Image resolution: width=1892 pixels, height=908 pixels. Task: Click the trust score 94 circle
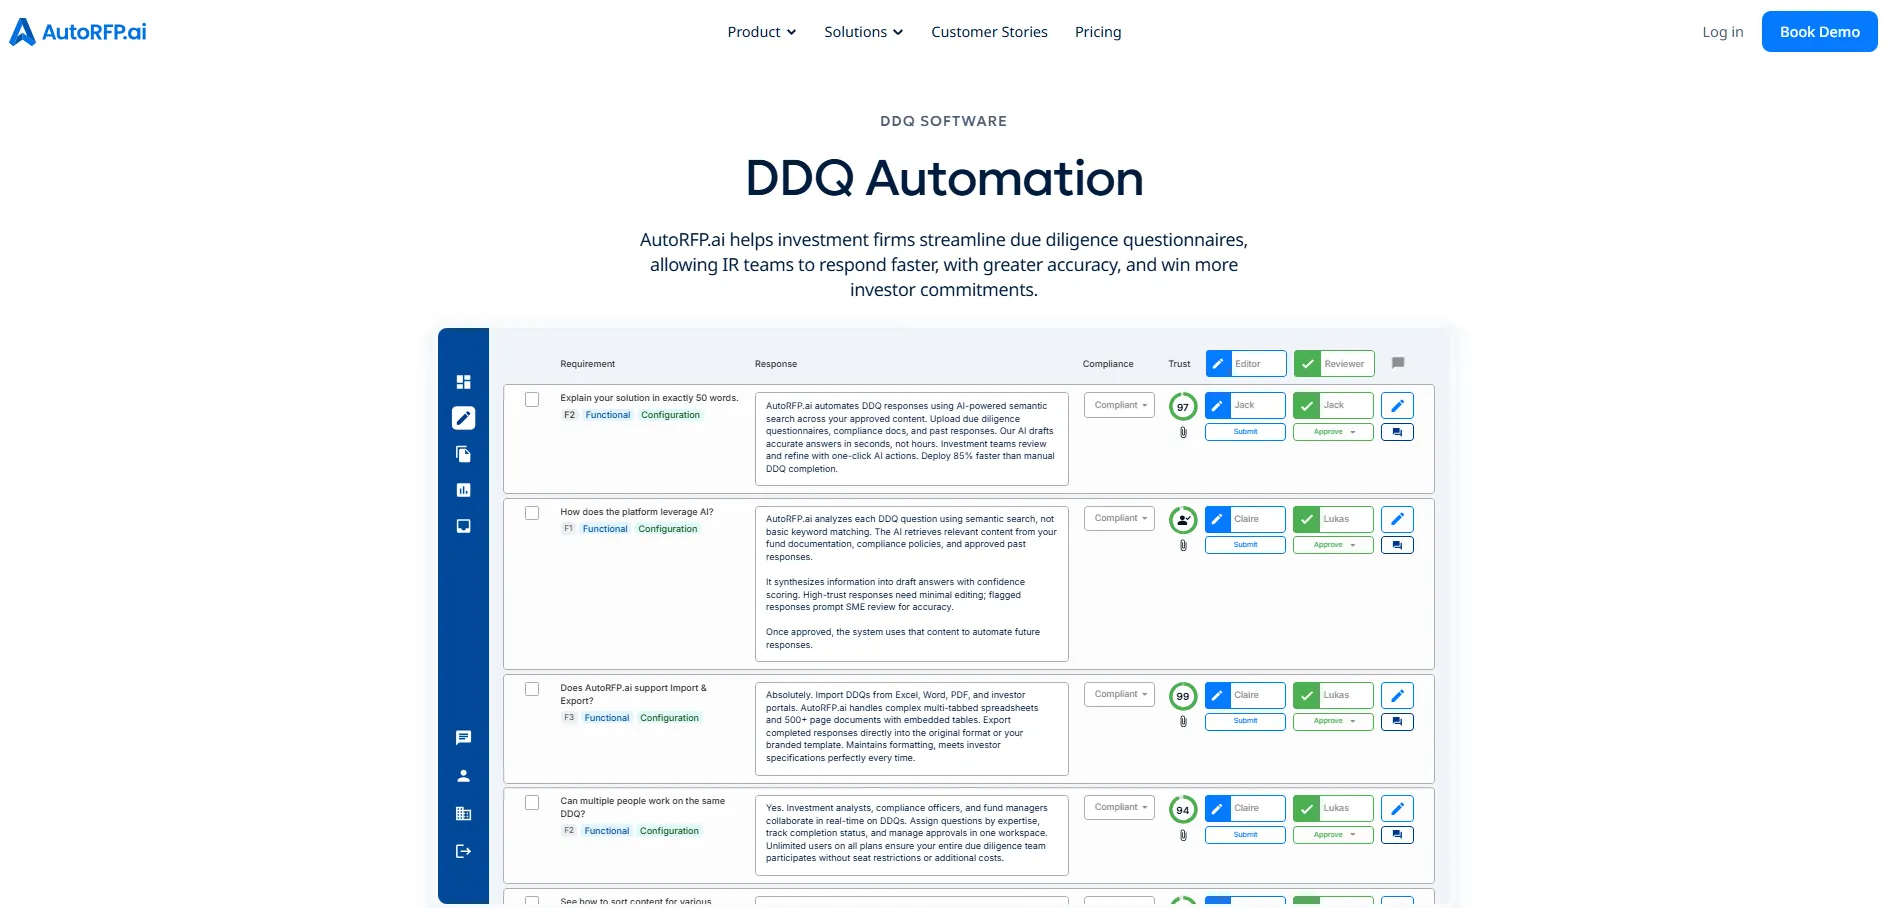pyautogui.click(x=1183, y=810)
